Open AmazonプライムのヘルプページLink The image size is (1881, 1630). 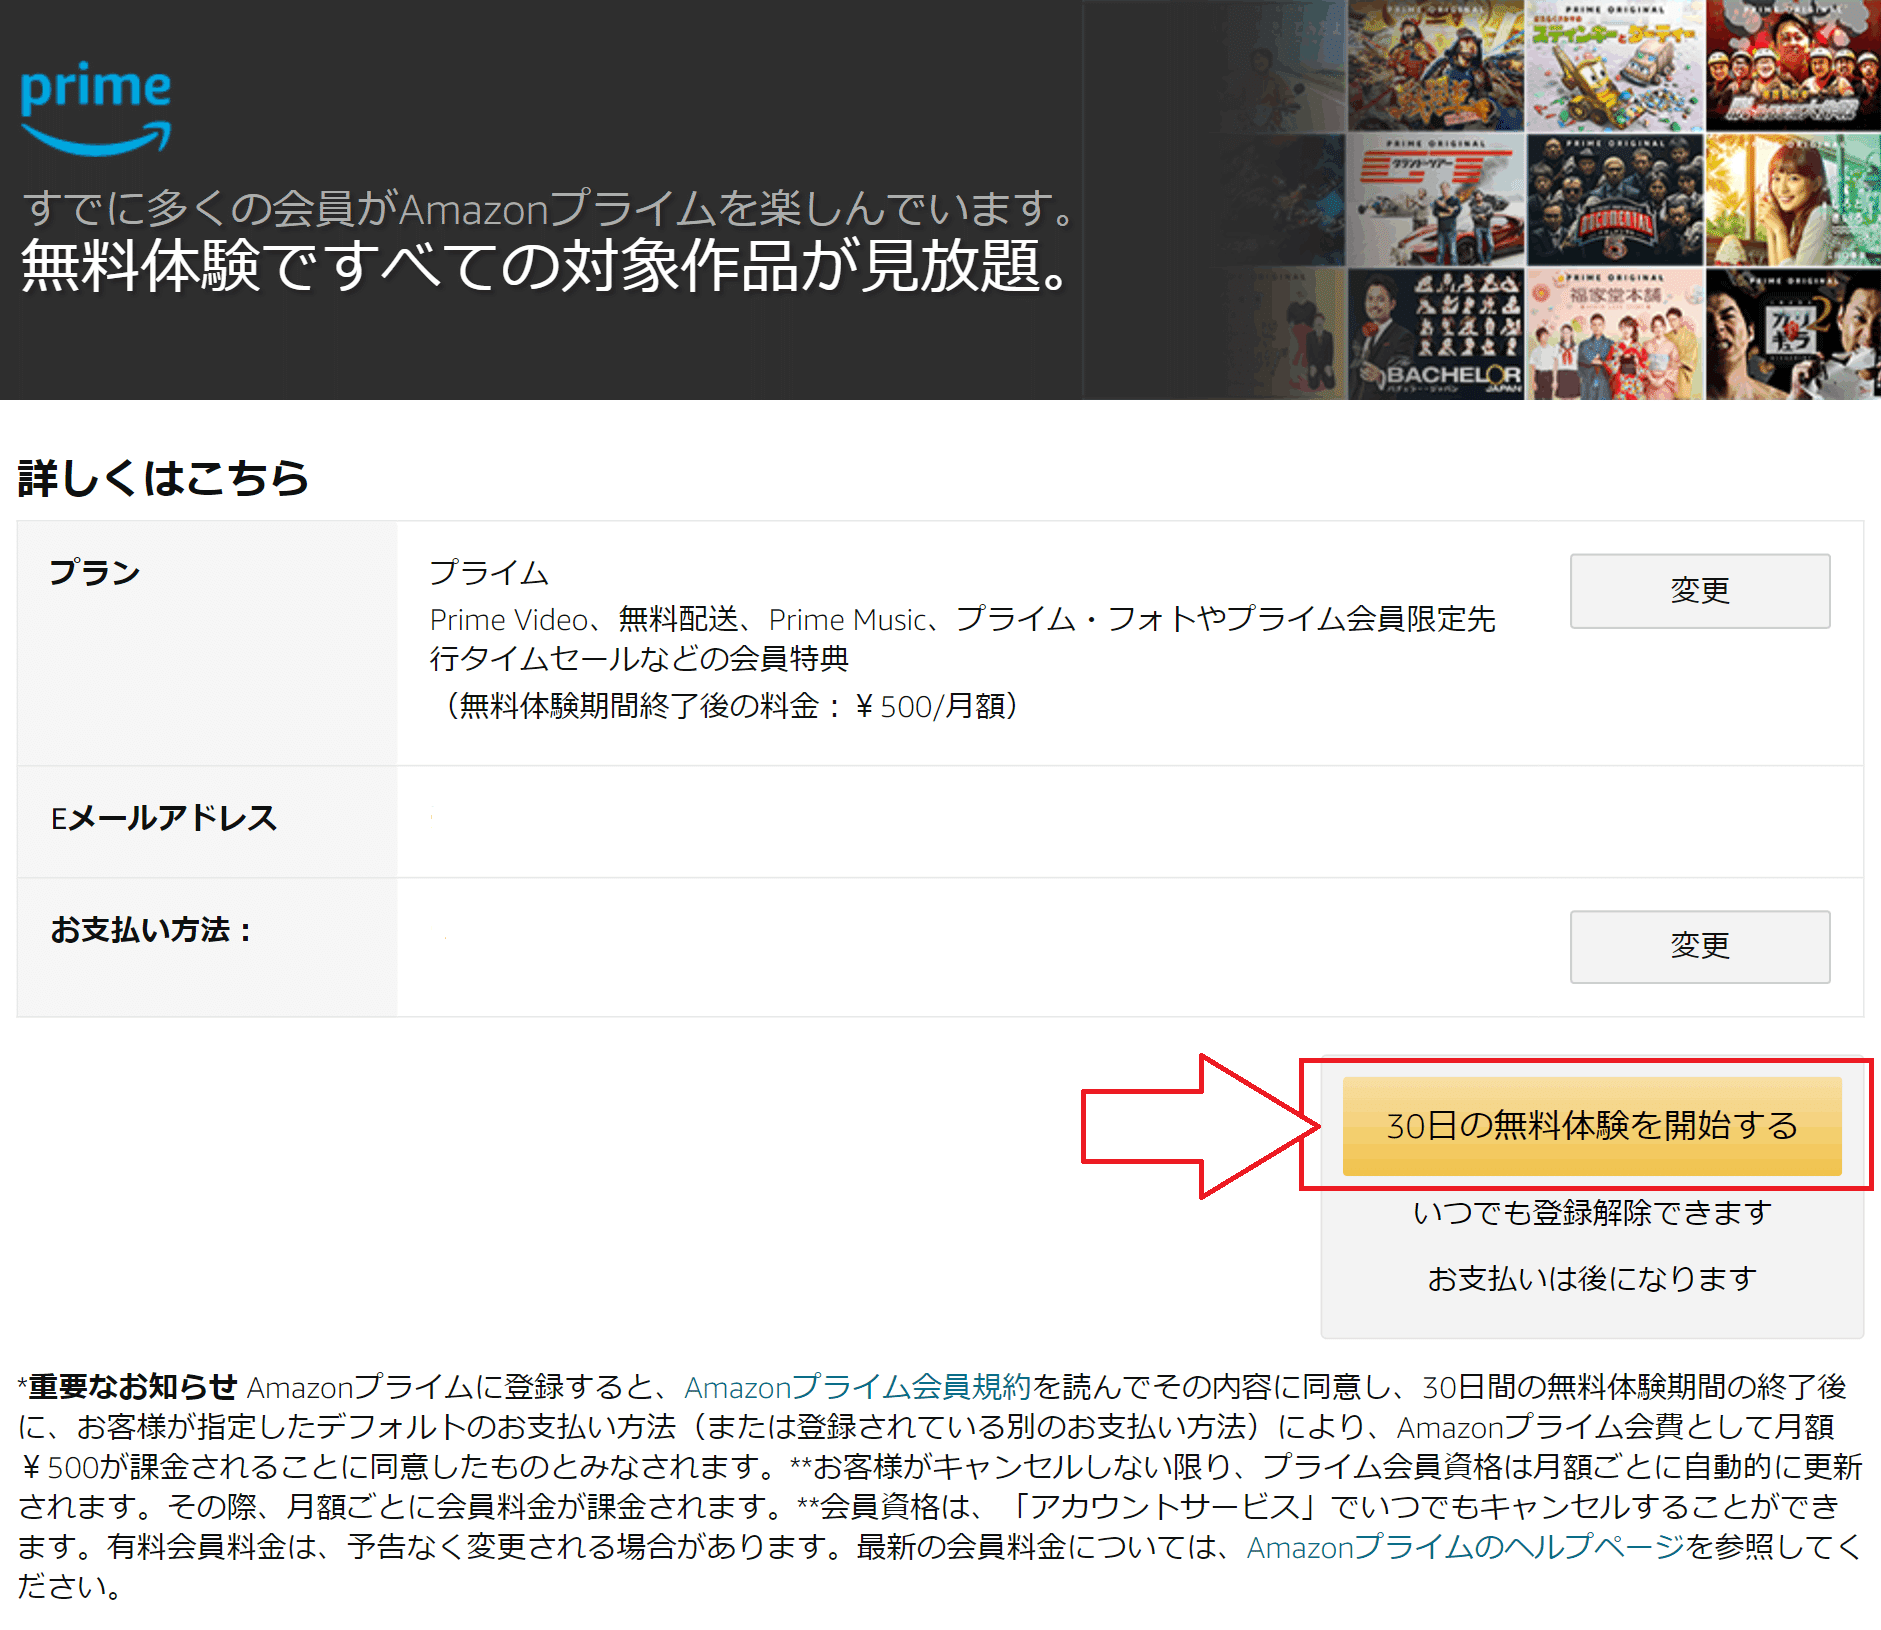(1466, 1547)
